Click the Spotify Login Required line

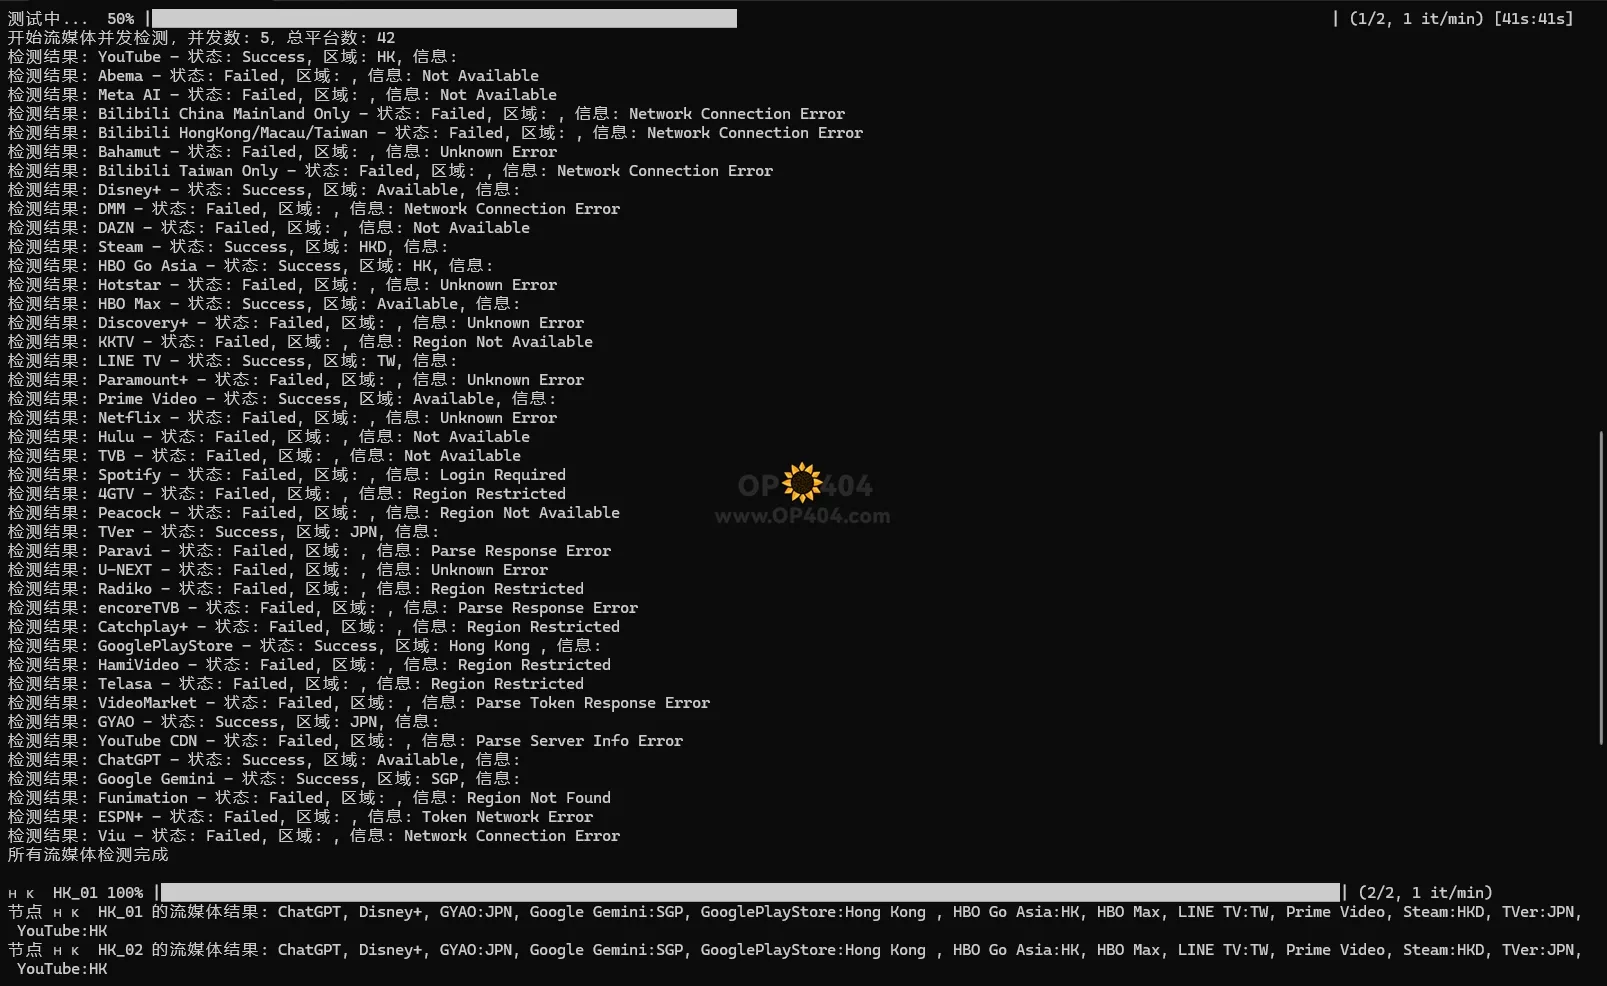[287, 475]
